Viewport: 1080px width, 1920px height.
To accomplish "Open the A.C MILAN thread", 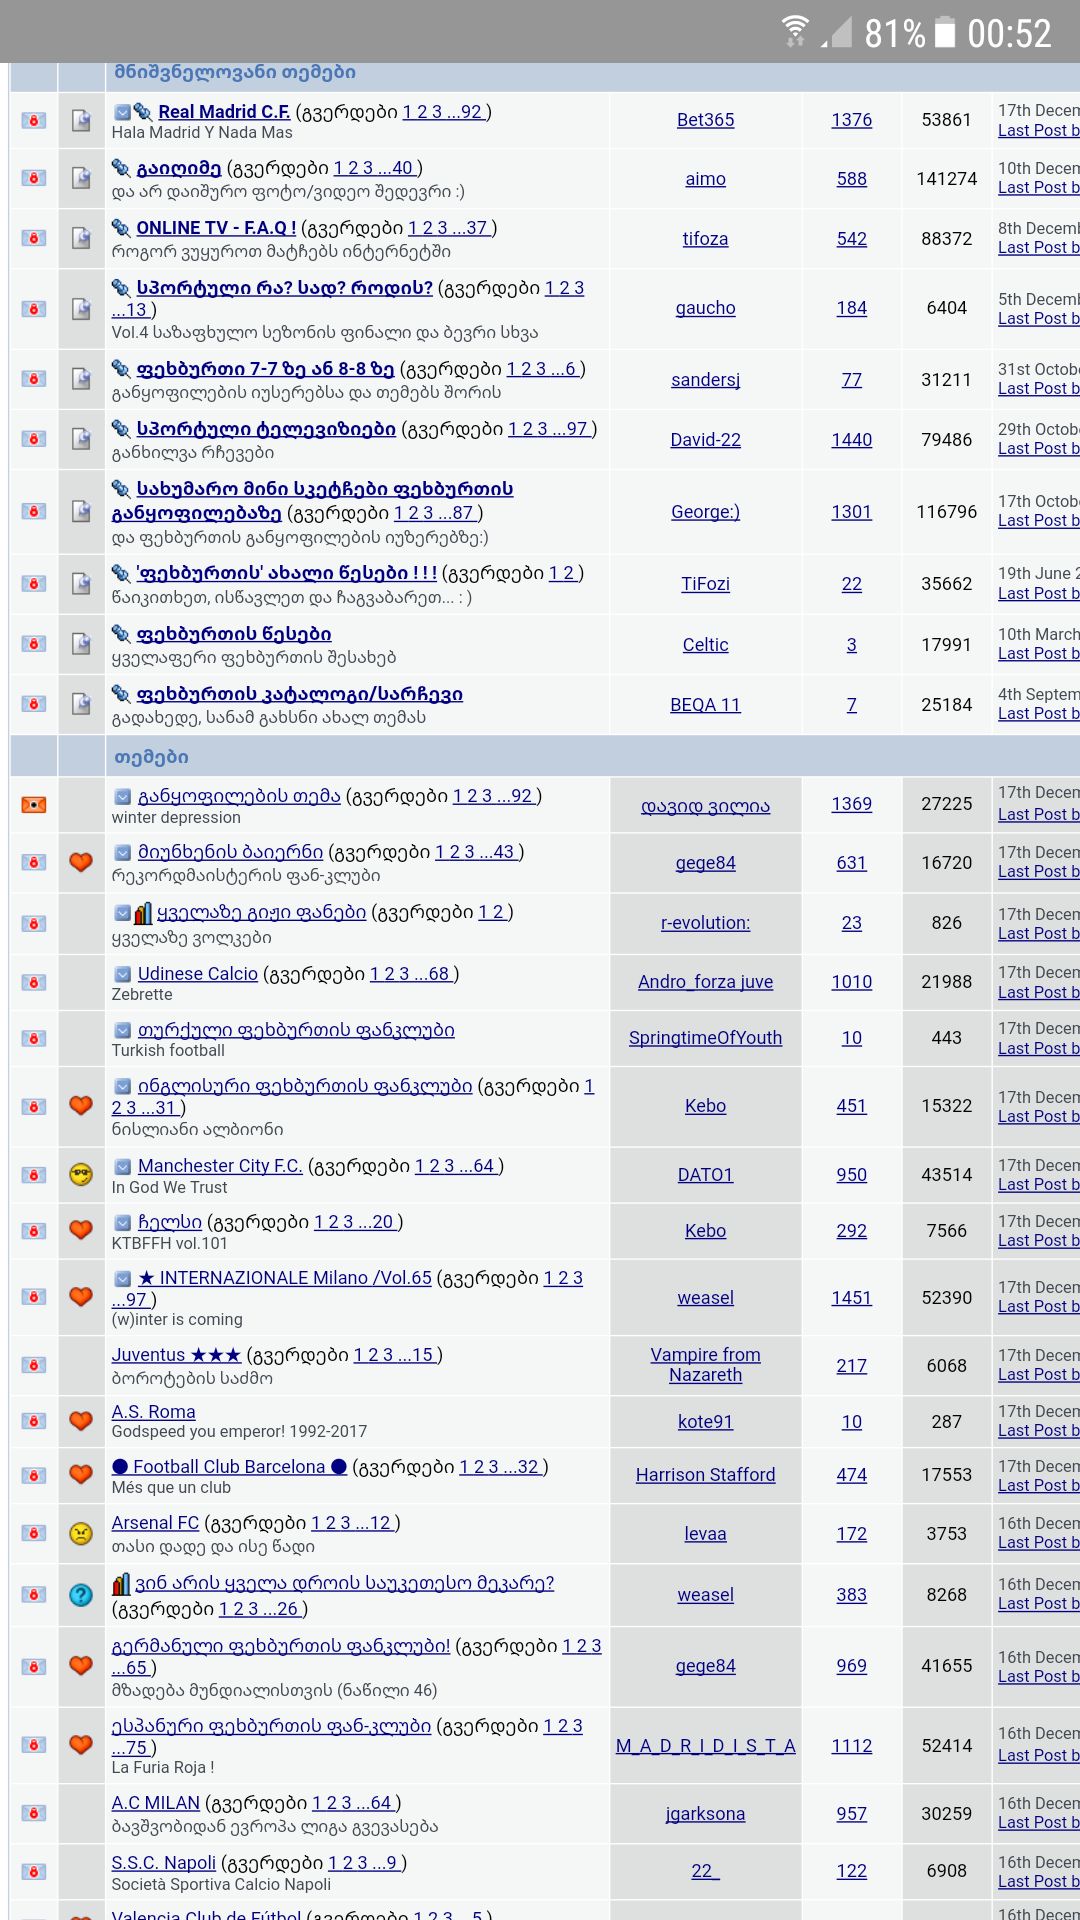I will point(155,1803).
